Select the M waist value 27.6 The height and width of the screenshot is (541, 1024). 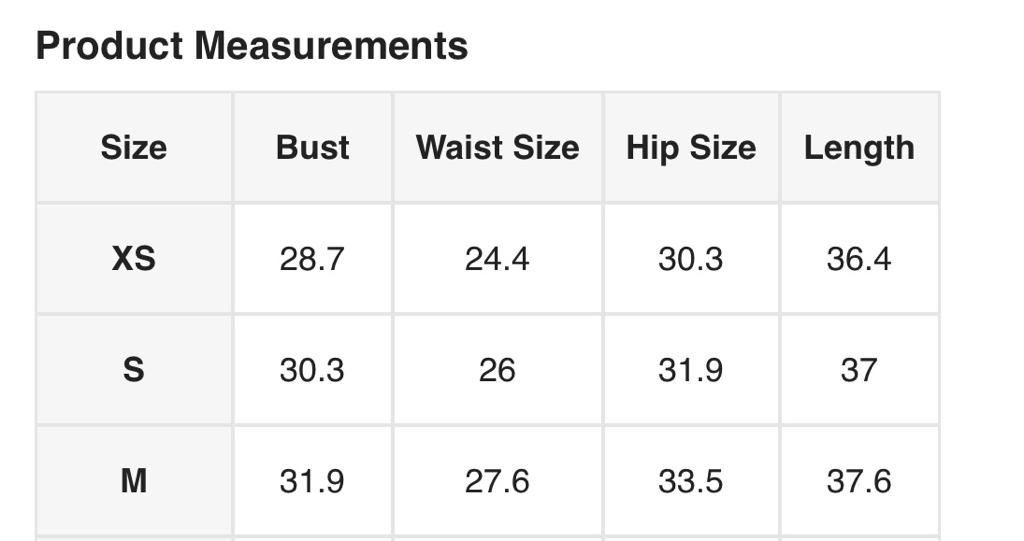click(497, 481)
